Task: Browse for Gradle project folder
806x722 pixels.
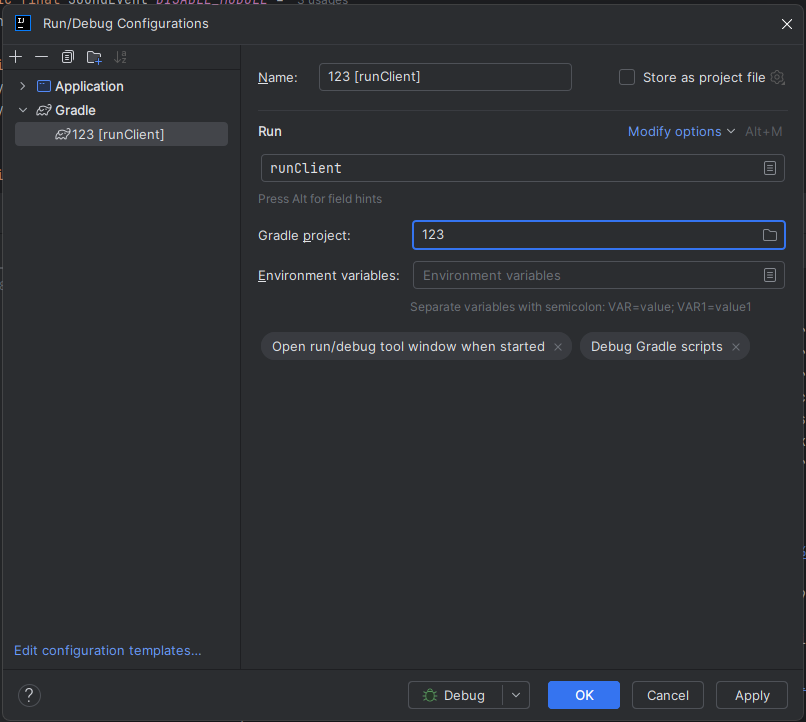Action: 770,235
